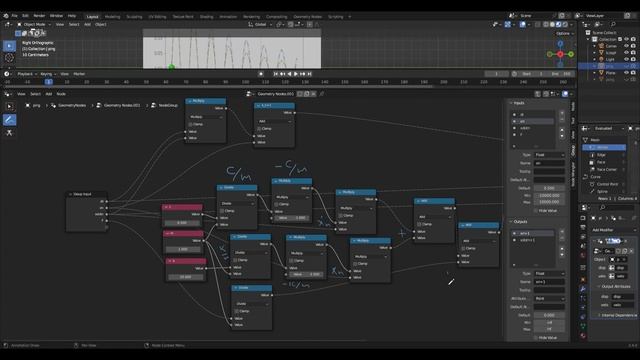This screenshot has height=360, width=640.
Task: Toggle viewport gizmos
Action: click(x=507, y=24)
